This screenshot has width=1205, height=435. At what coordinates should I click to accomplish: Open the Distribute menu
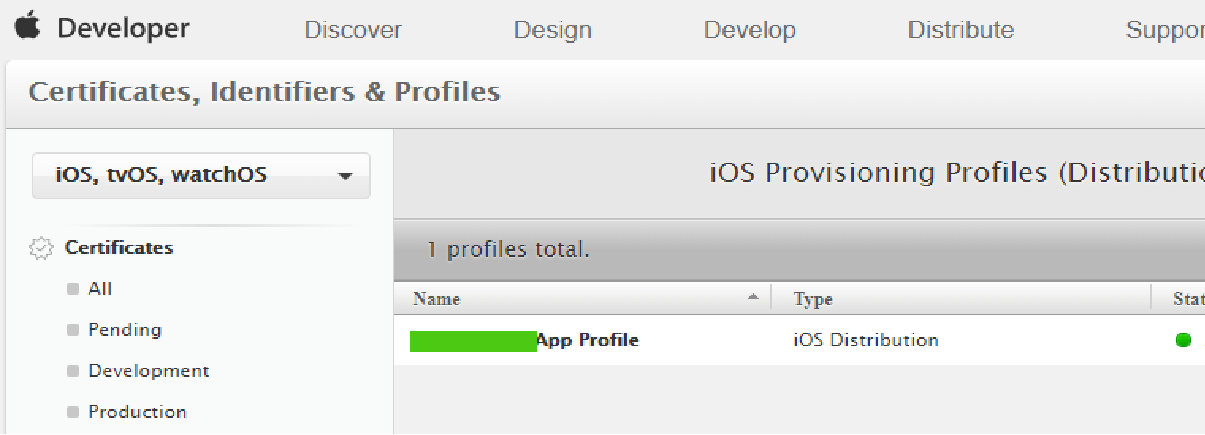(961, 30)
